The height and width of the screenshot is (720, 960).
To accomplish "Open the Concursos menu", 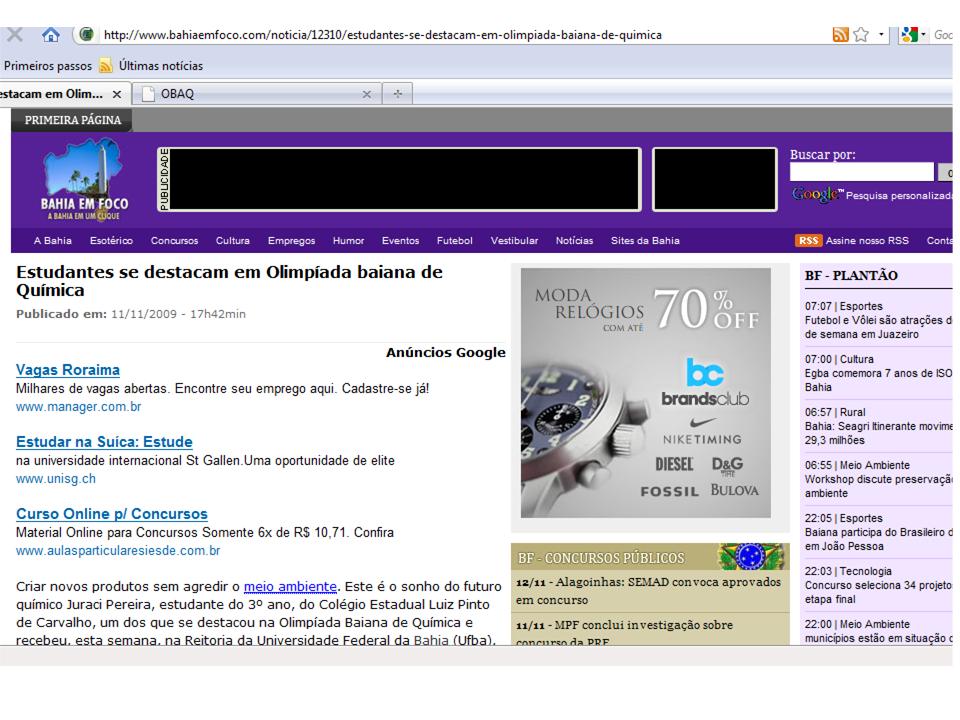I will (174, 241).
